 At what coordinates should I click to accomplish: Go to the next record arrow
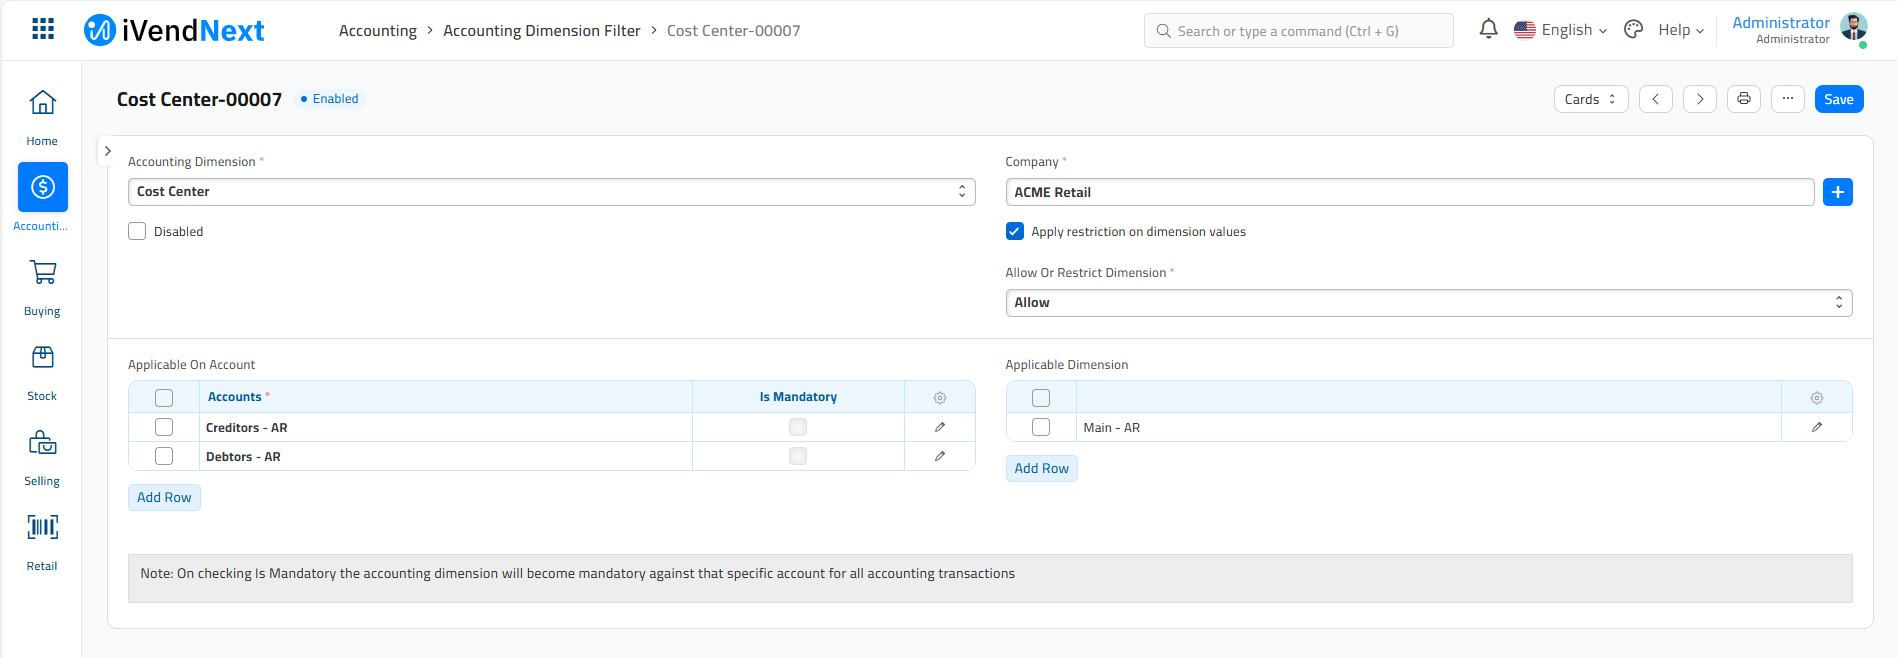[1699, 99]
